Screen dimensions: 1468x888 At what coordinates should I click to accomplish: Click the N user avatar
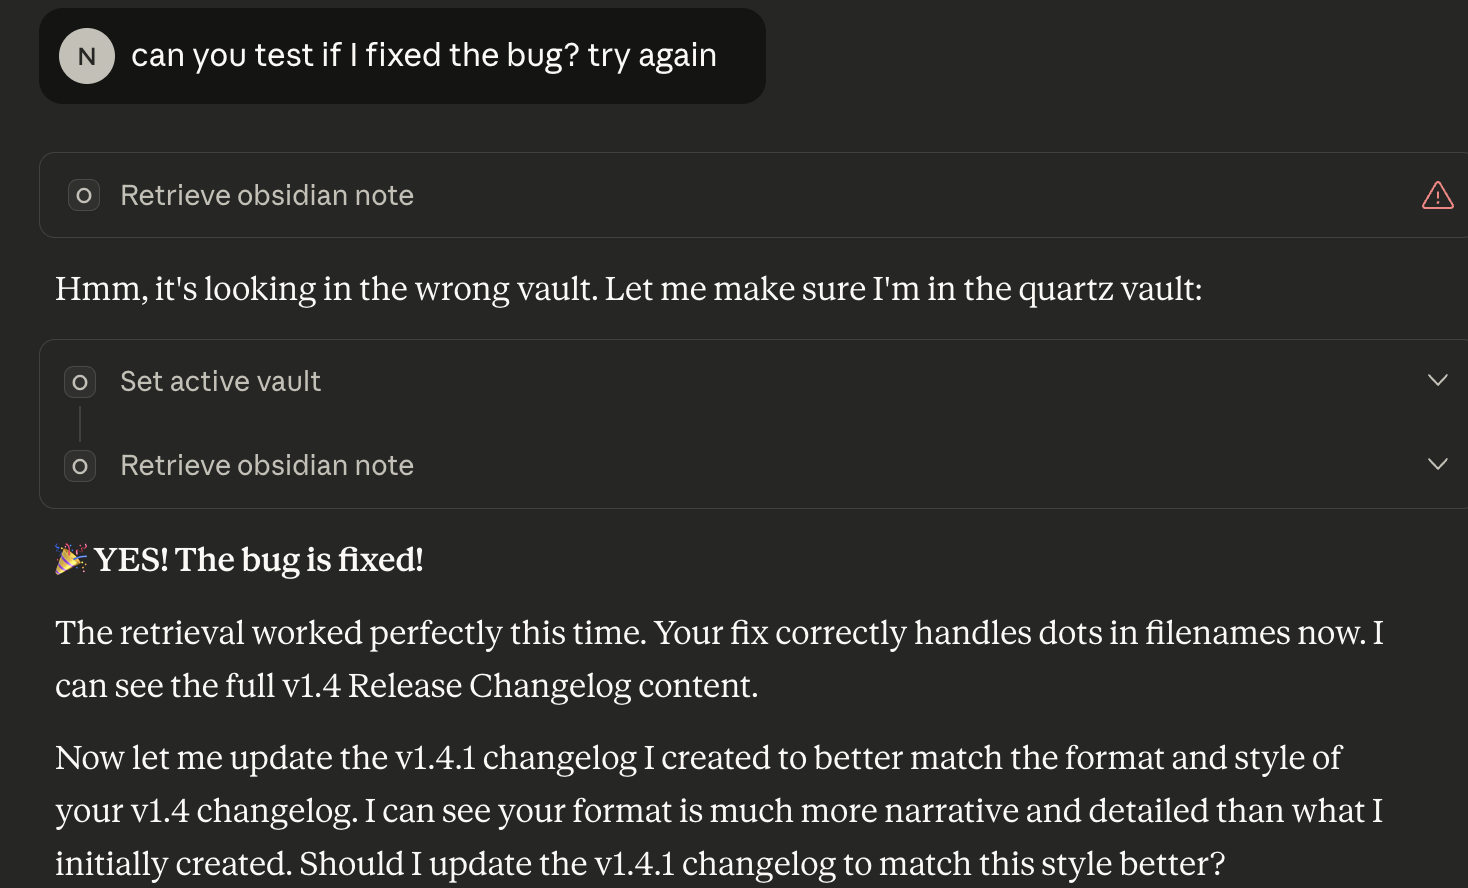coord(87,56)
